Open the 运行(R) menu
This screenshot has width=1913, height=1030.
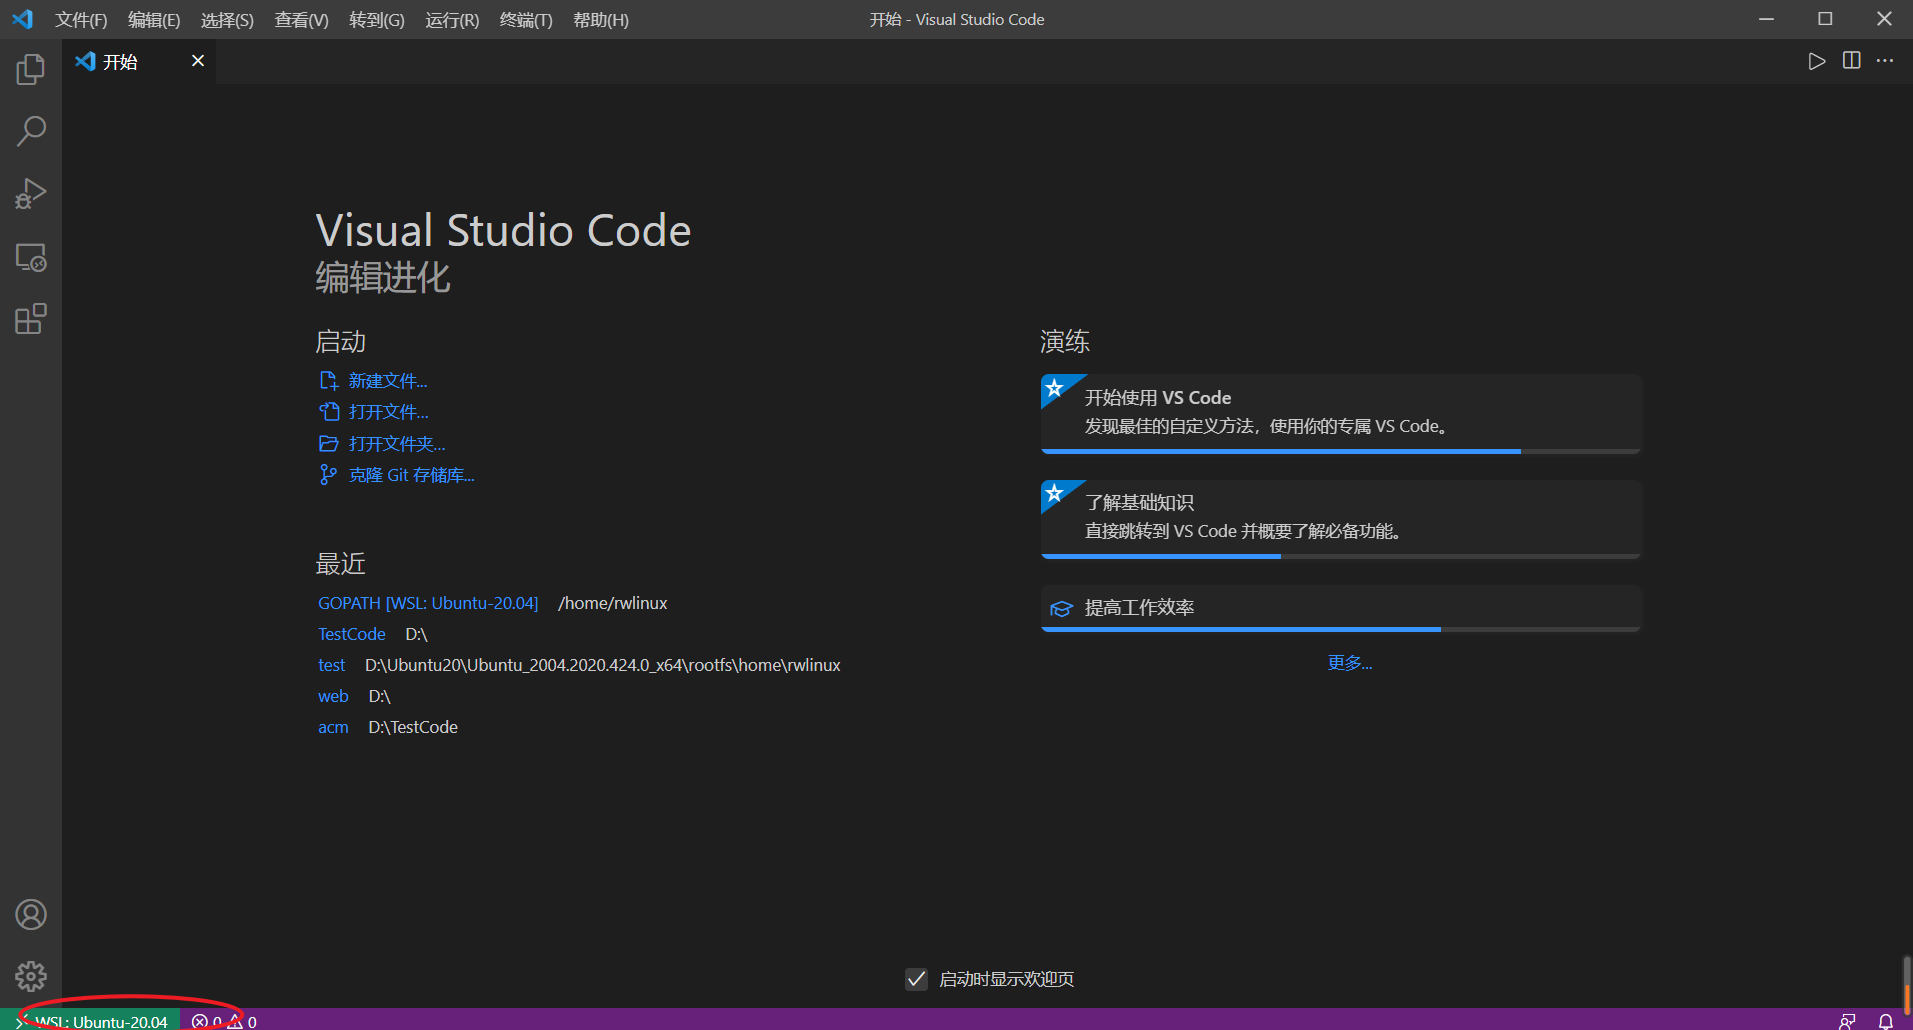click(x=452, y=20)
